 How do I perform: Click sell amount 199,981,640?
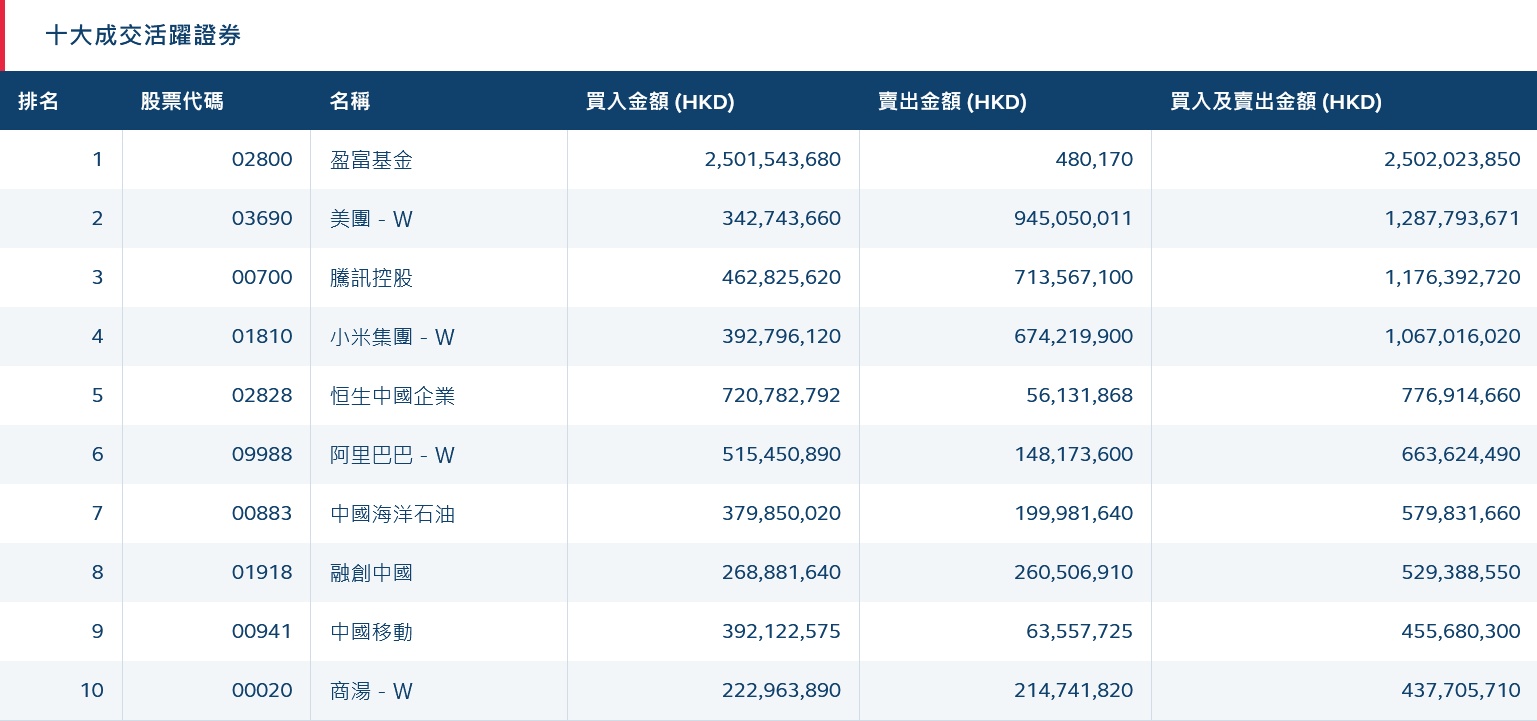click(1074, 514)
